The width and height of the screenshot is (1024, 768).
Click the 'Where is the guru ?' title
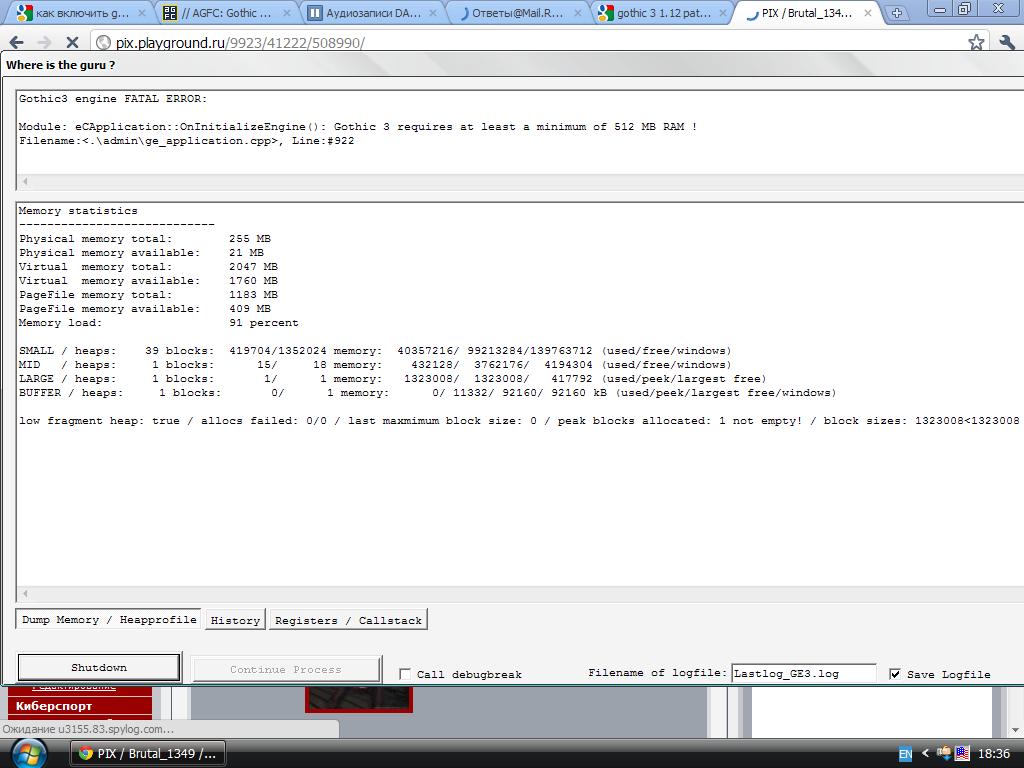click(60, 65)
